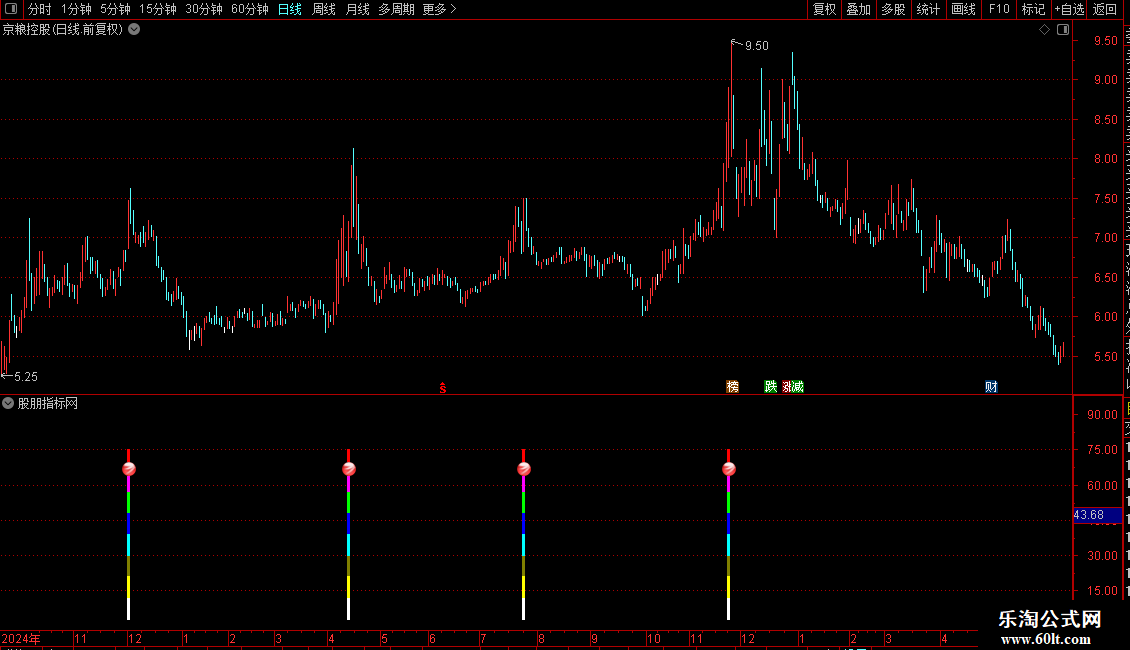Image resolution: width=1130 pixels, height=650 pixels.
Task: Click the 标记 mark button
Action: (1033, 9)
